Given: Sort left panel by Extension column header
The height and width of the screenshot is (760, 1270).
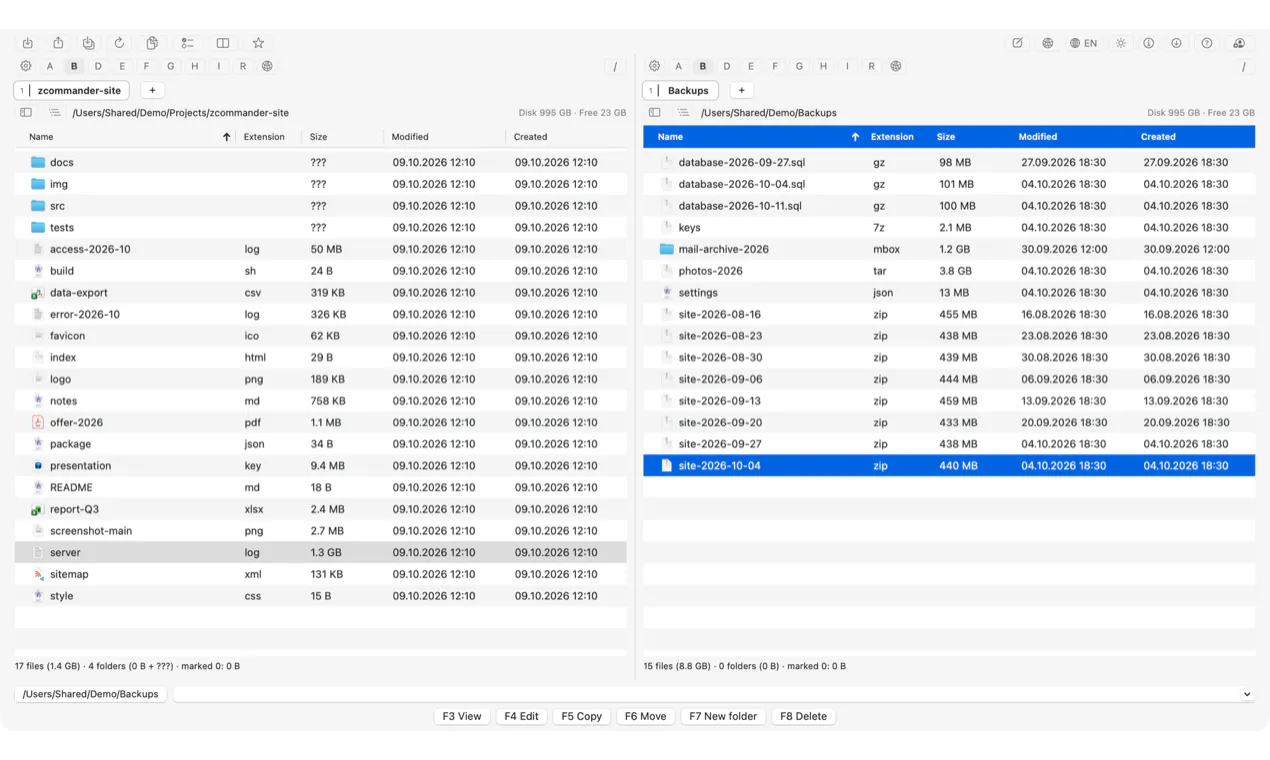Looking at the screenshot, I should pyautogui.click(x=264, y=137).
